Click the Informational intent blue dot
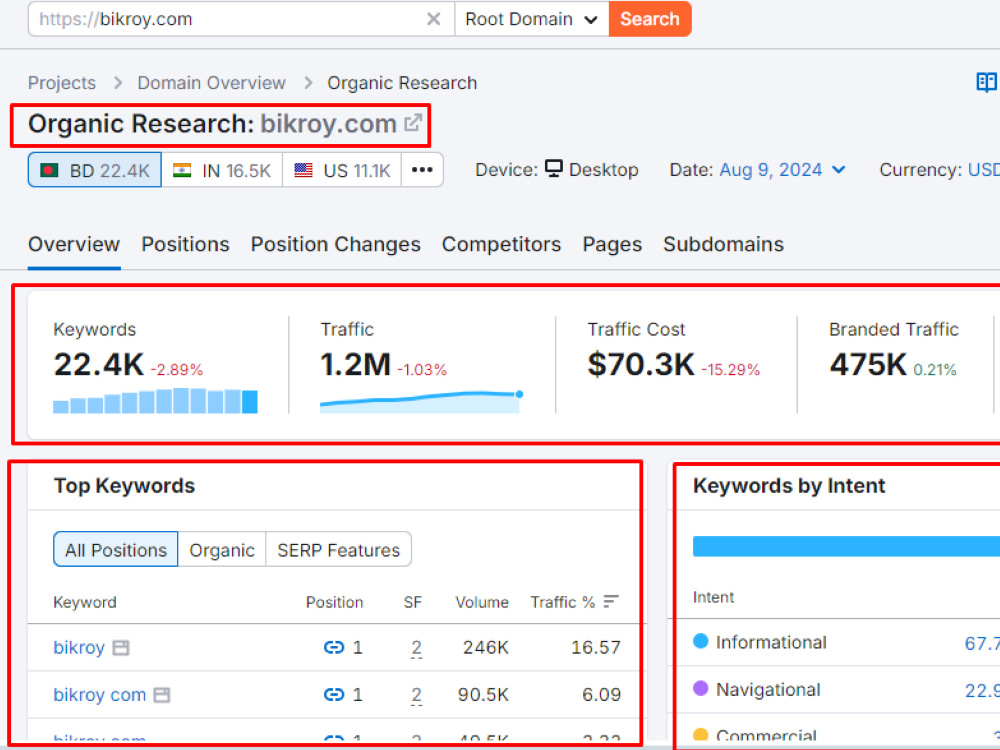Image resolution: width=1000 pixels, height=750 pixels. (x=700, y=641)
